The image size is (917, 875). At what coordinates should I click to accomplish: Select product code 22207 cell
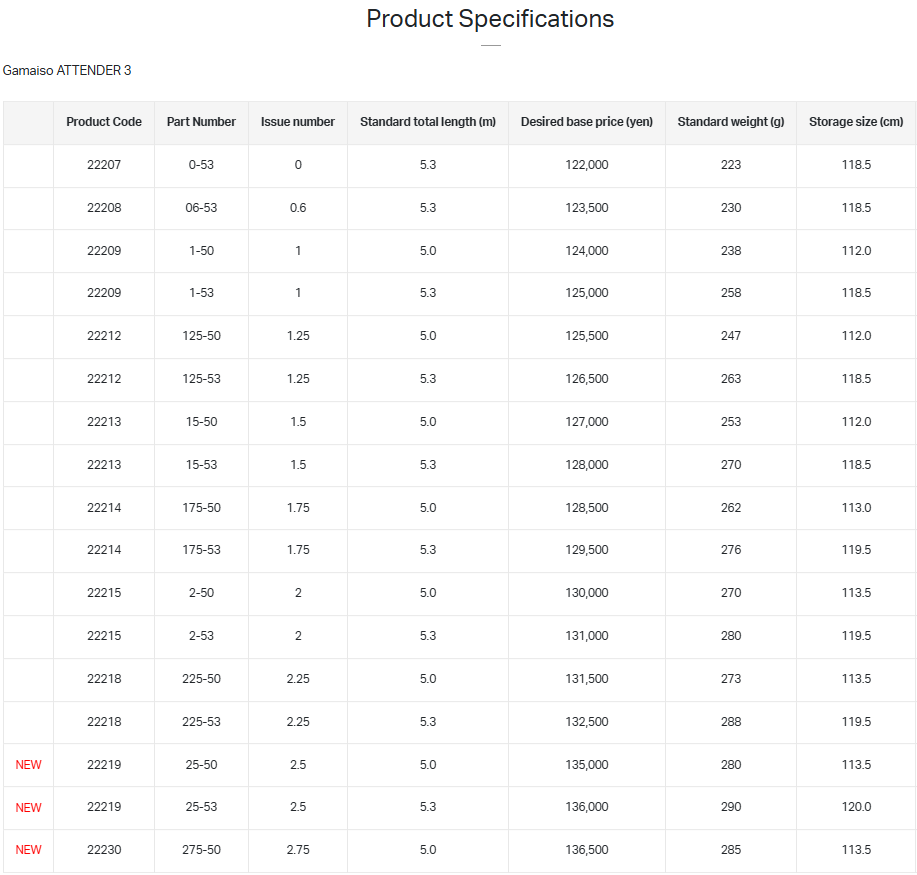click(104, 165)
